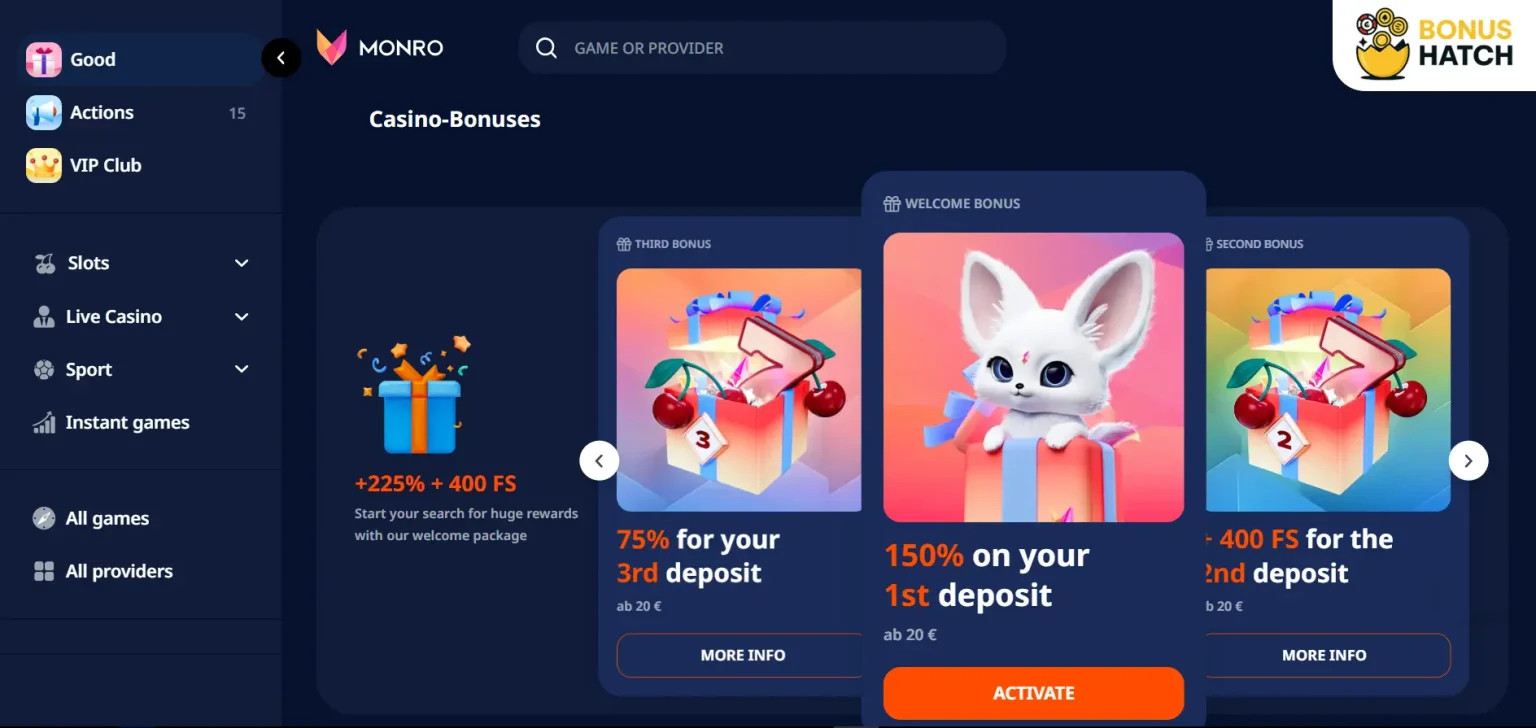Click More Info on second bonus

[x=1324, y=655]
